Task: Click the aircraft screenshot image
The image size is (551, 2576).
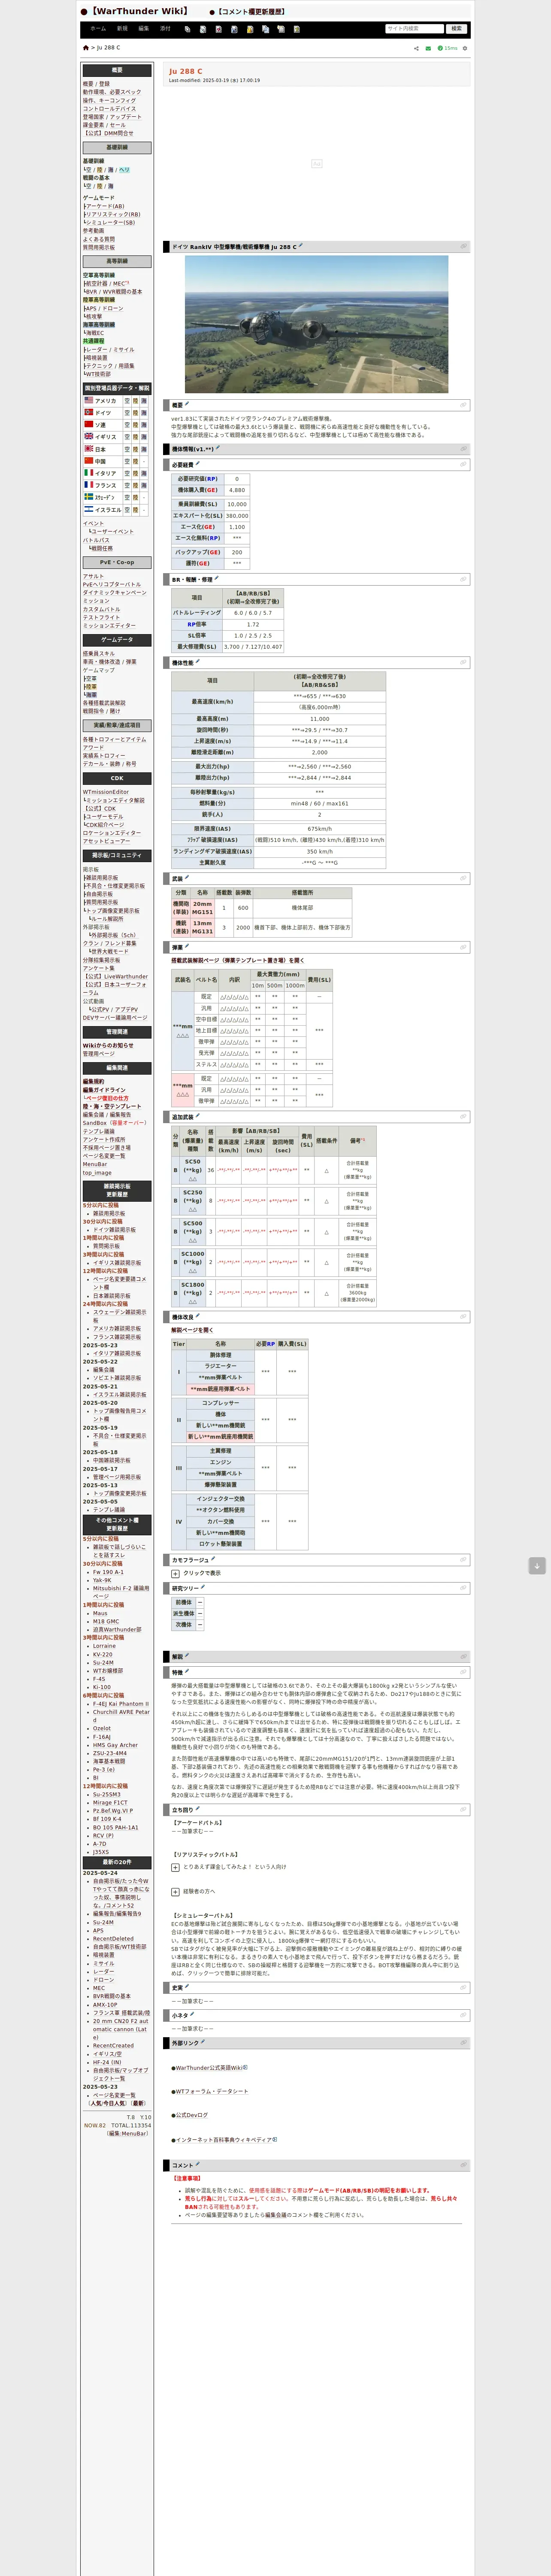Action: pos(316,324)
